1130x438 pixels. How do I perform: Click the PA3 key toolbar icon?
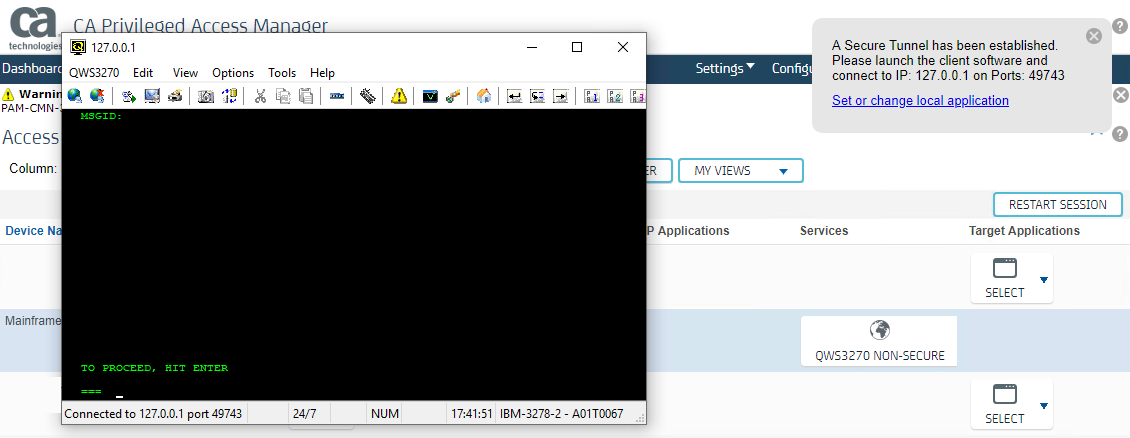[638, 96]
